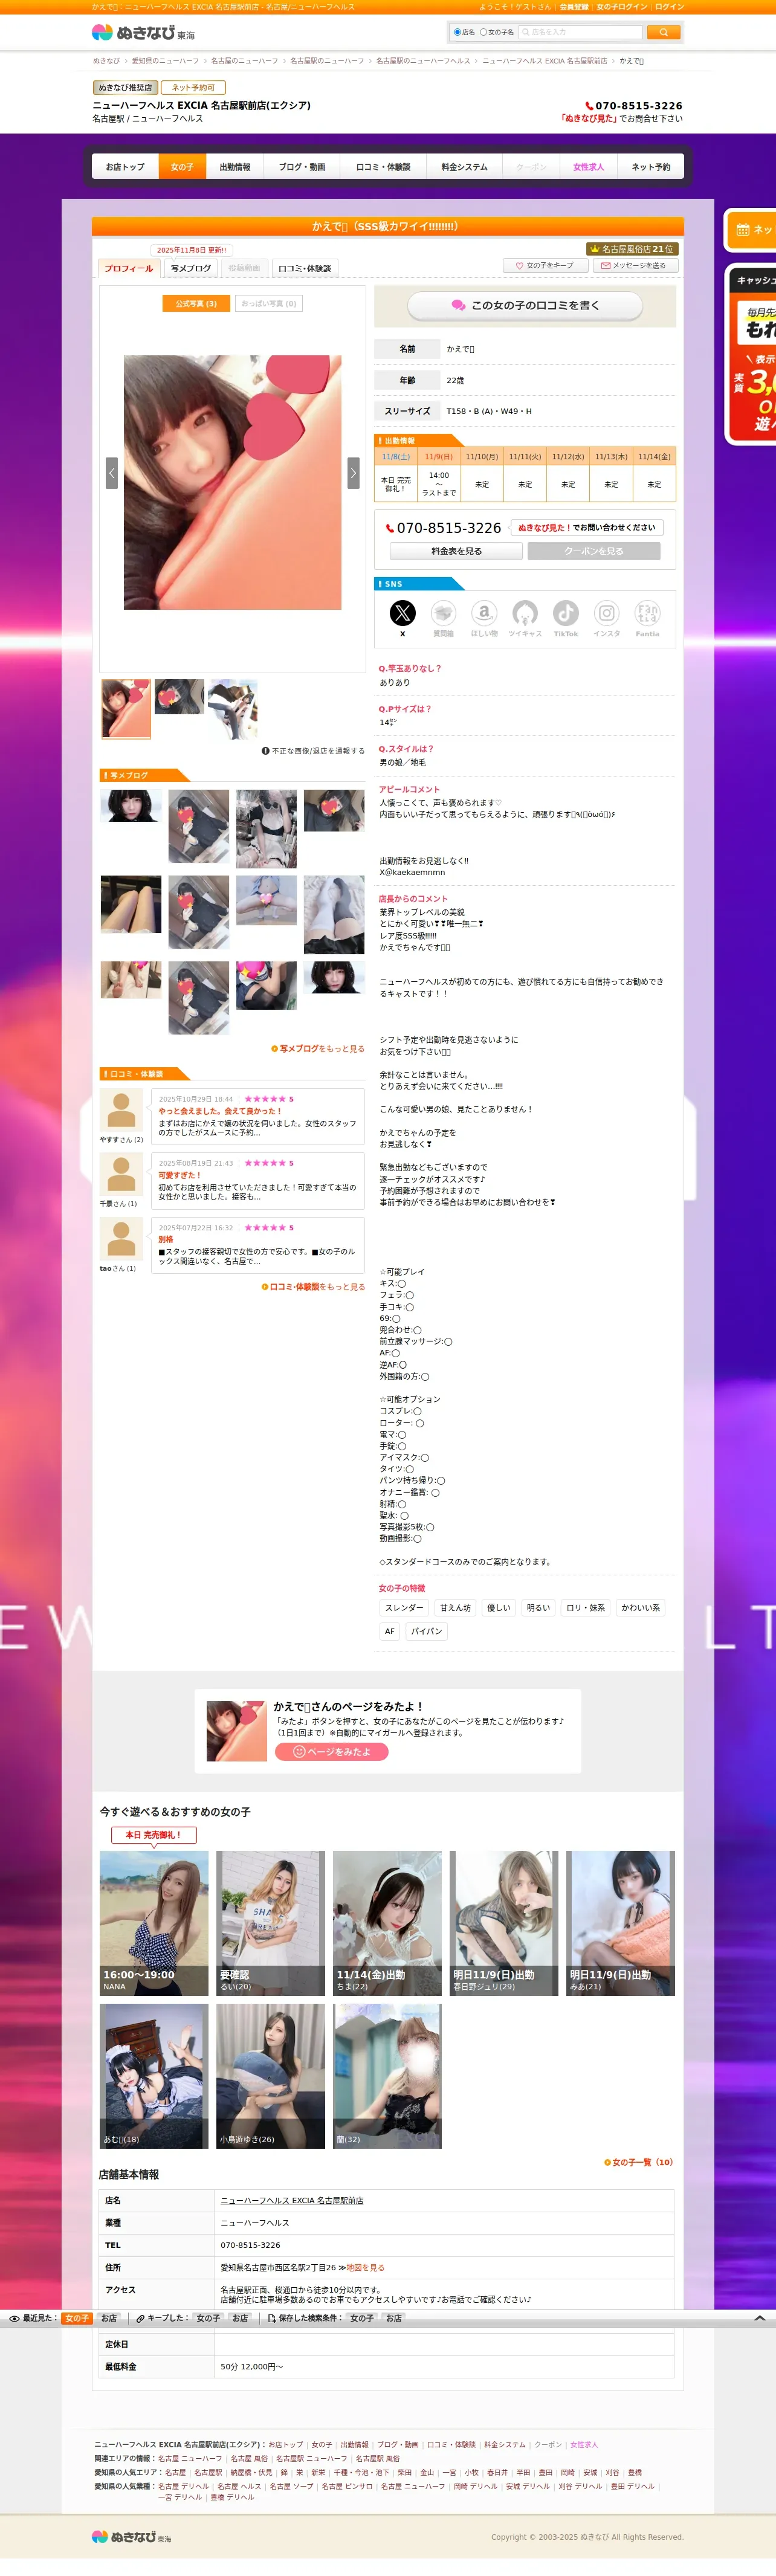
Task: Click the この女の子の口コミを書く button
Action: click(525, 305)
